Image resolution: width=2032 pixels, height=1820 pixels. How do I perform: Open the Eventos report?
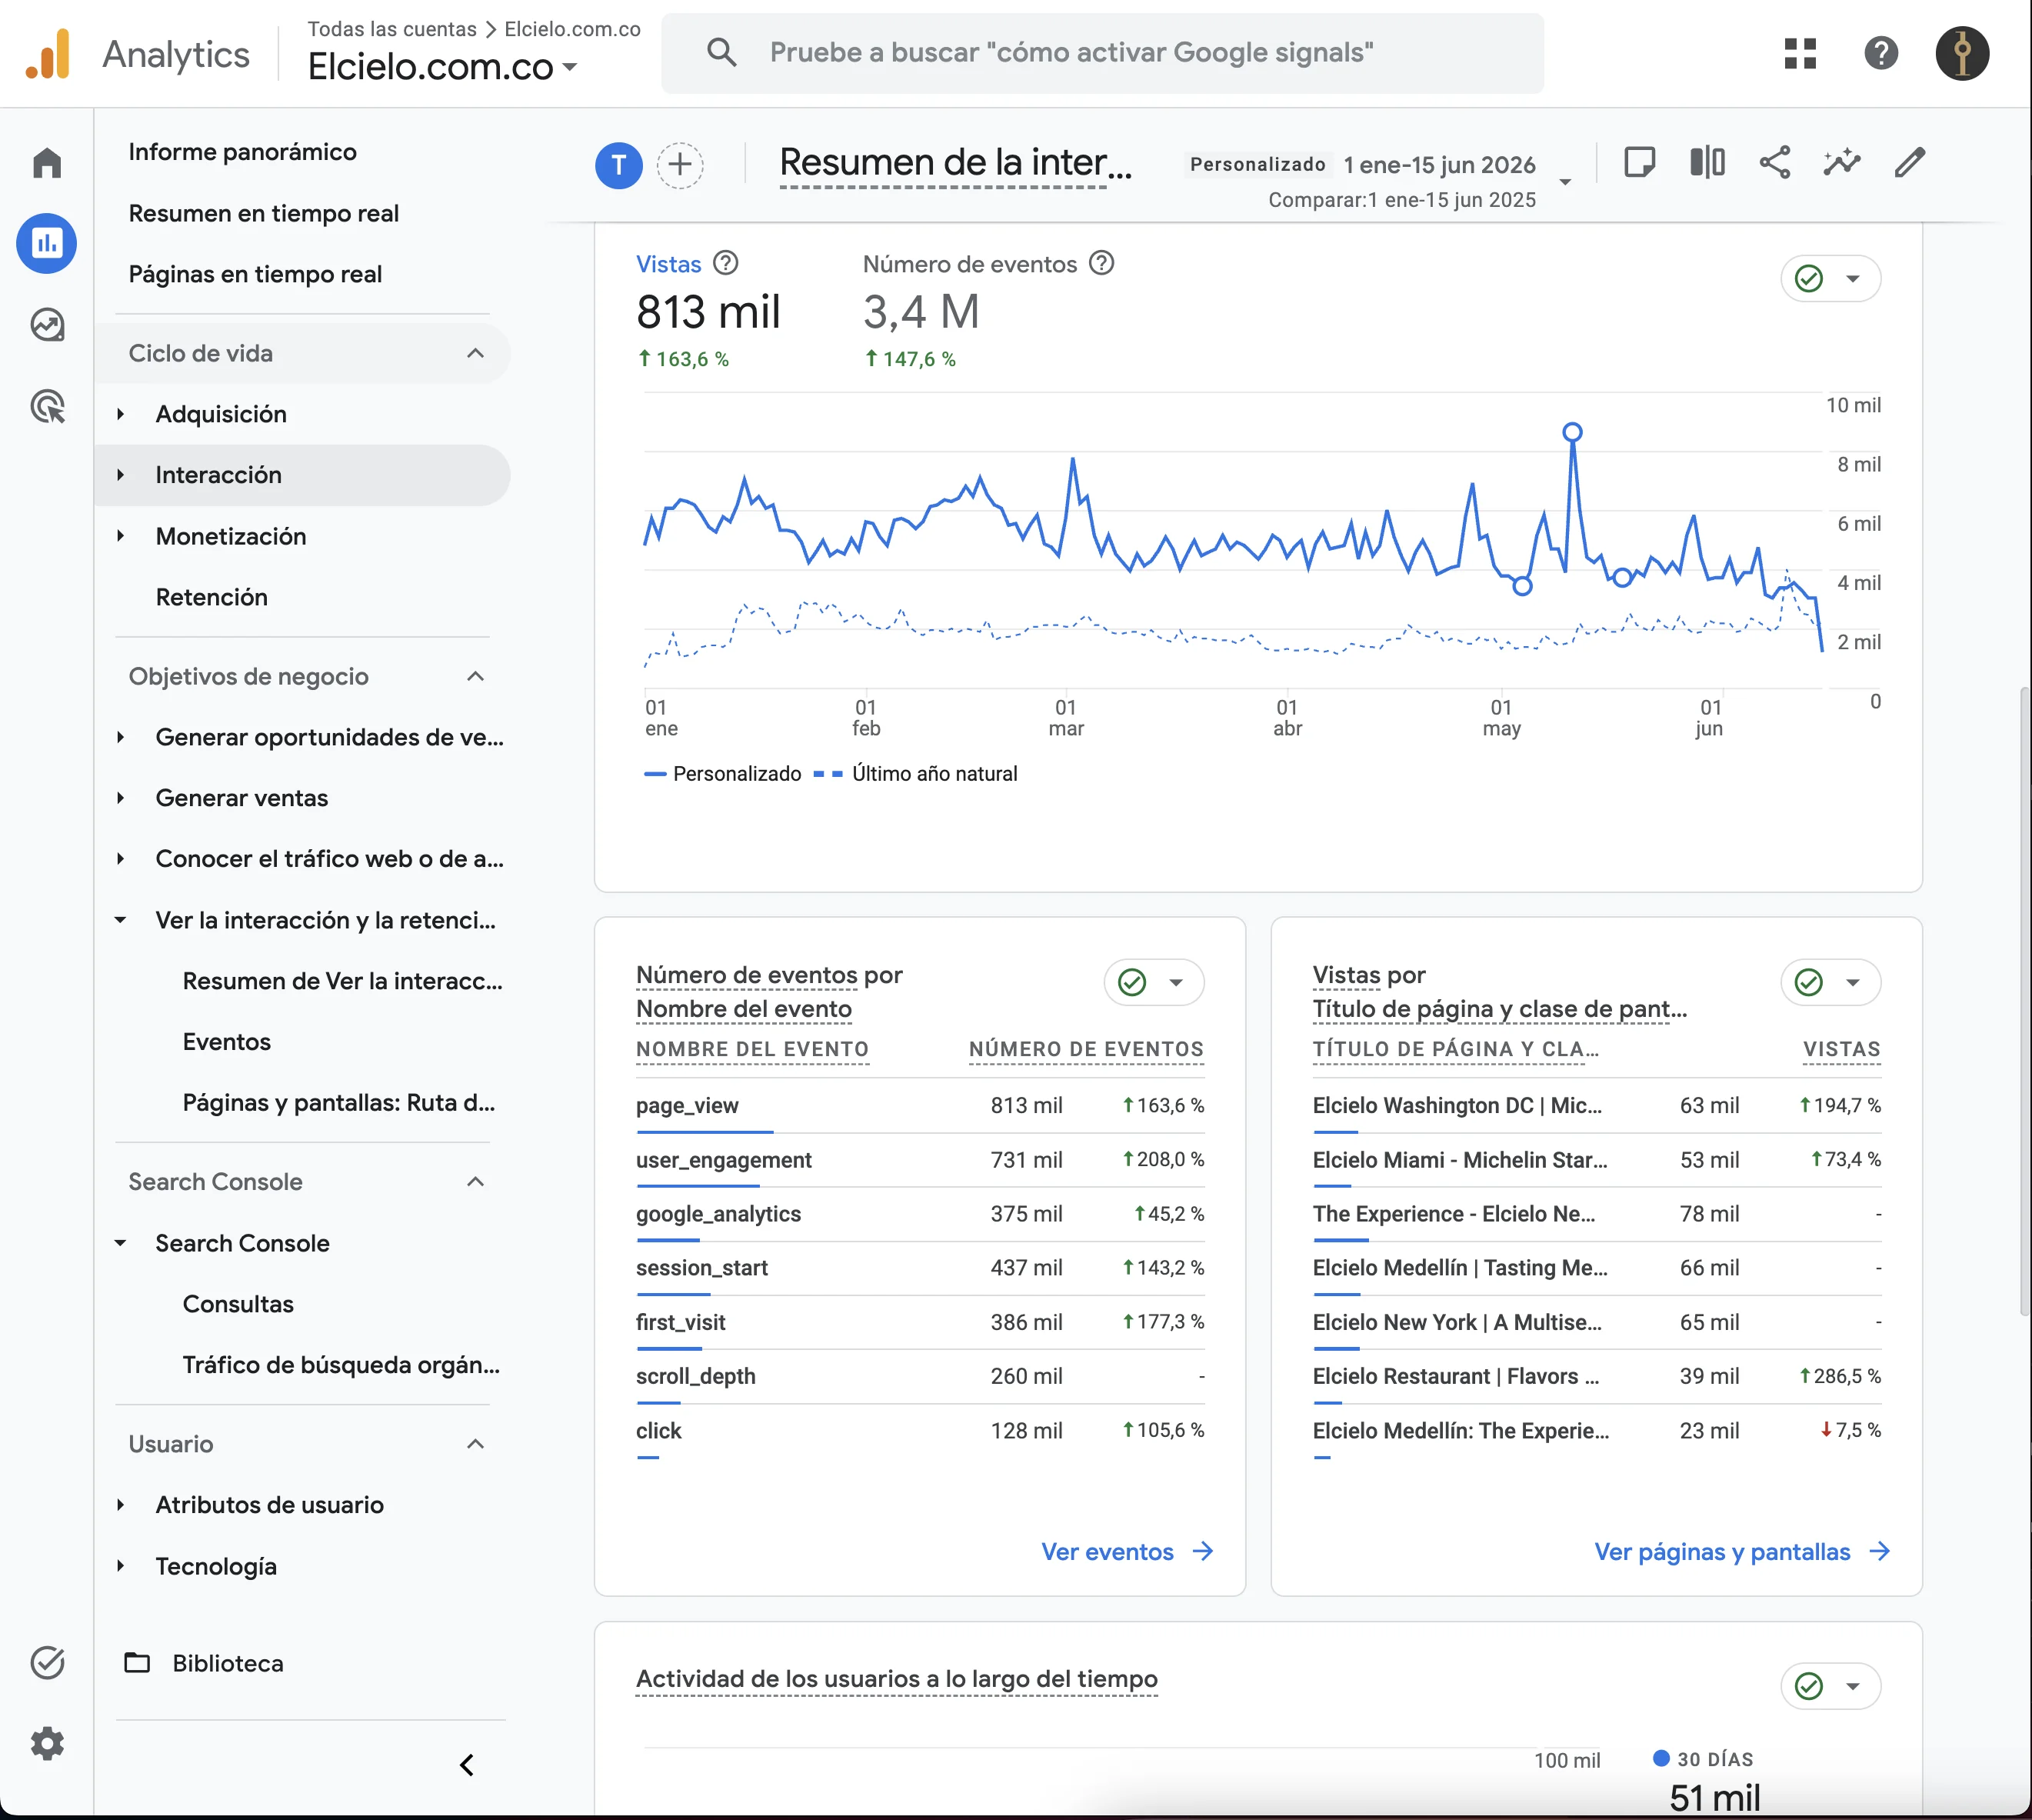pos(227,1042)
